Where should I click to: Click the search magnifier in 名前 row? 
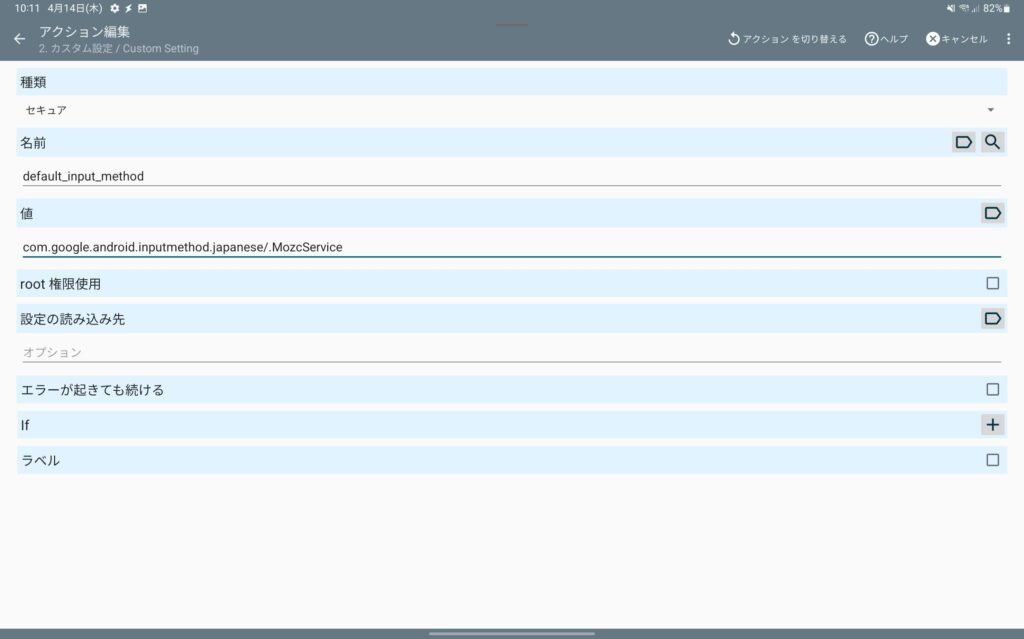click(992, 142)
